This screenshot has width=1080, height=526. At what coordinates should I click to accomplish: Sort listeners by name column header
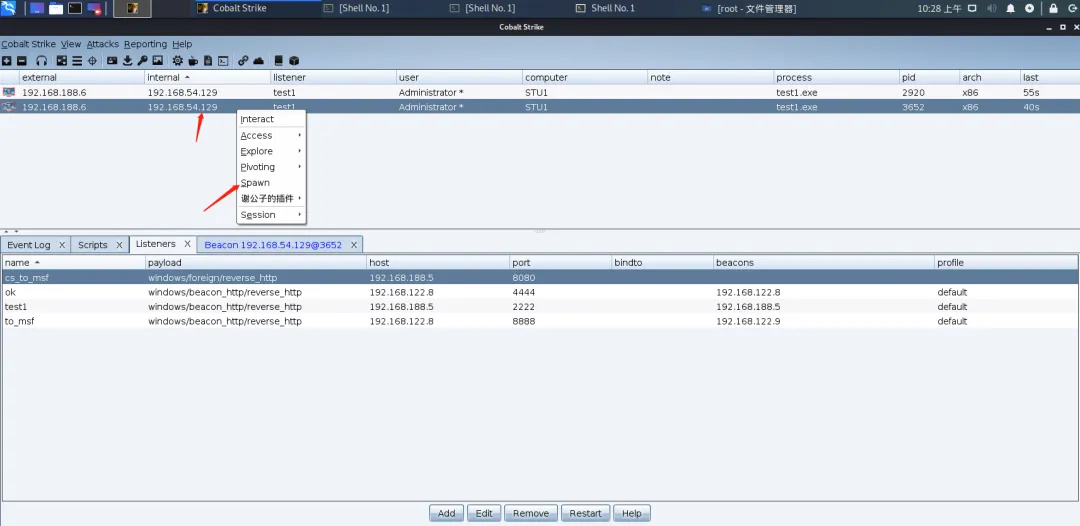point(73,263)
